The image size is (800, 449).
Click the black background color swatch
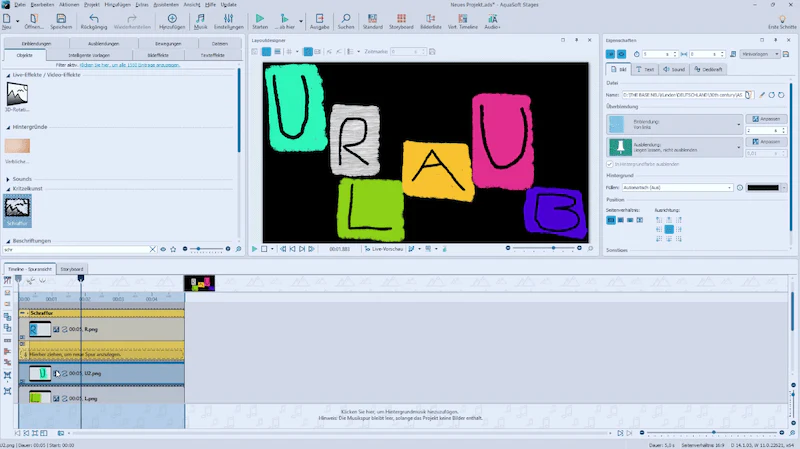pos(763,188)
